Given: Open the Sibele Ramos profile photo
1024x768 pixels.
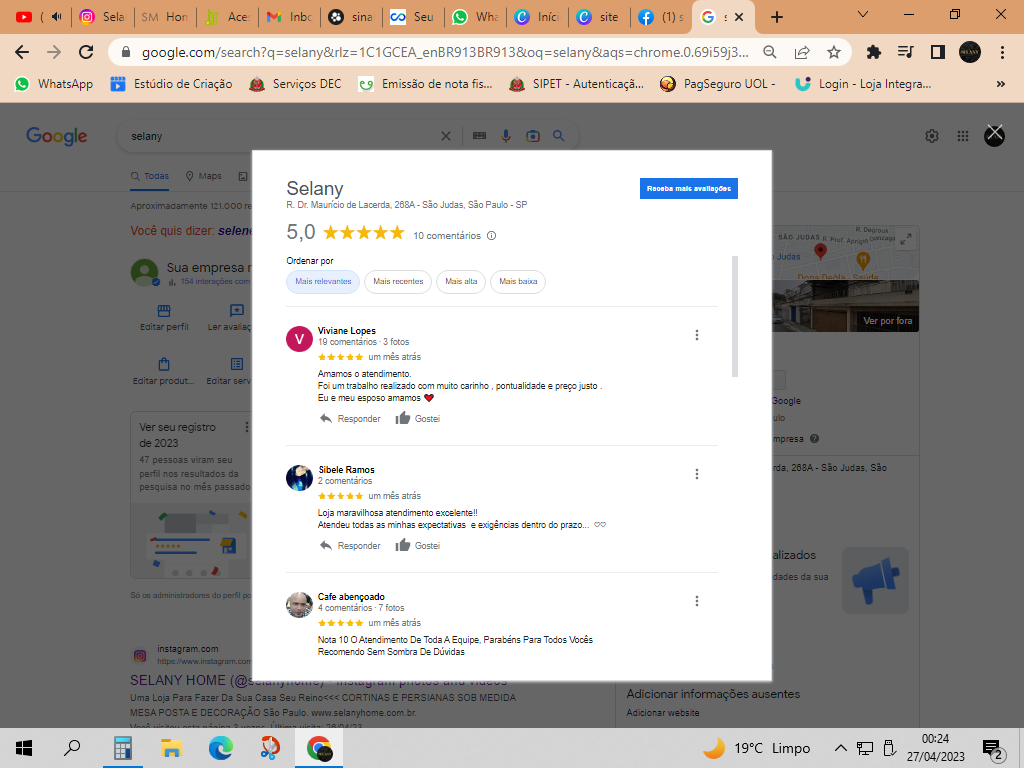Looking at the screenshot, I should (299, 477).
